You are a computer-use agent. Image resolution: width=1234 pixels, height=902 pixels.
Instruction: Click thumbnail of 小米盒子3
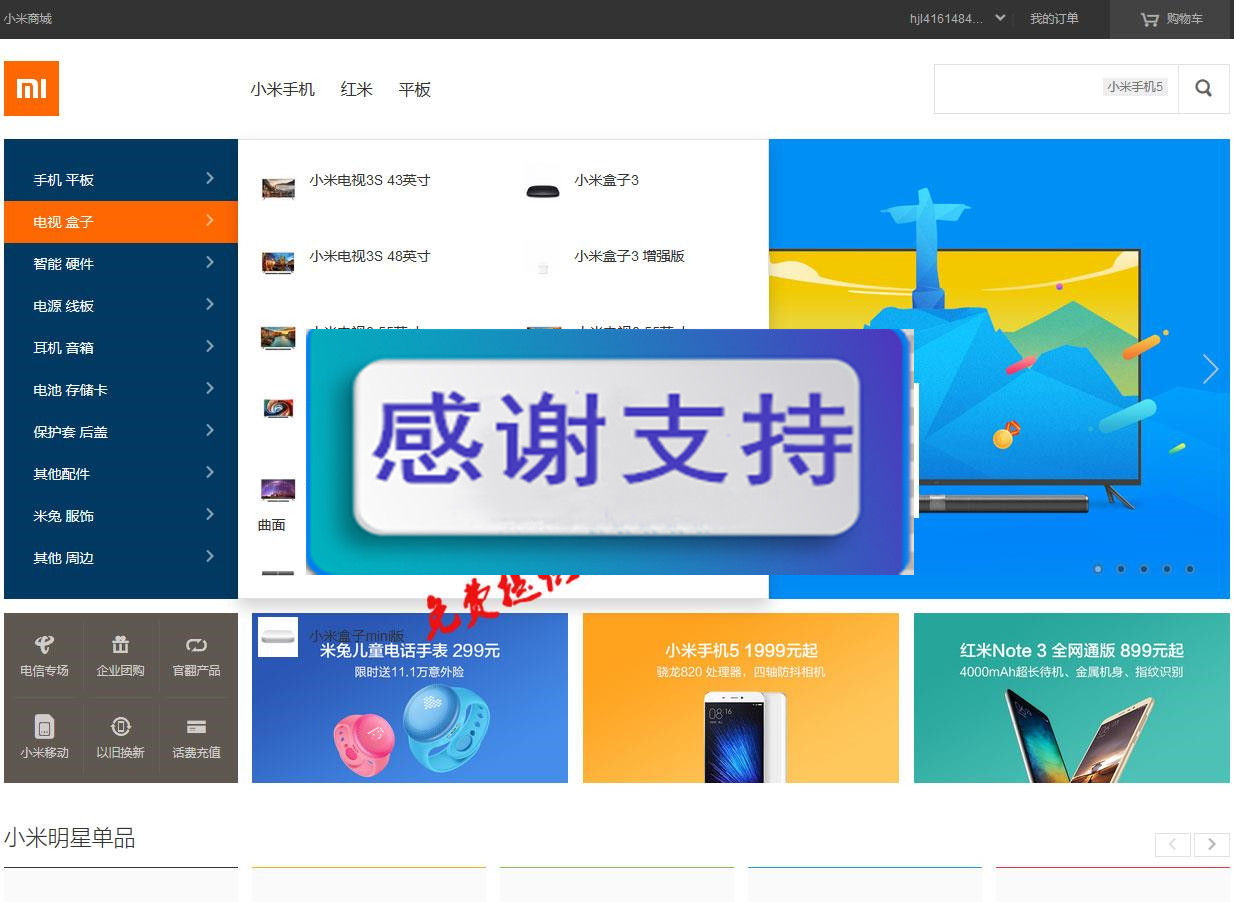(x=543, y=189)
